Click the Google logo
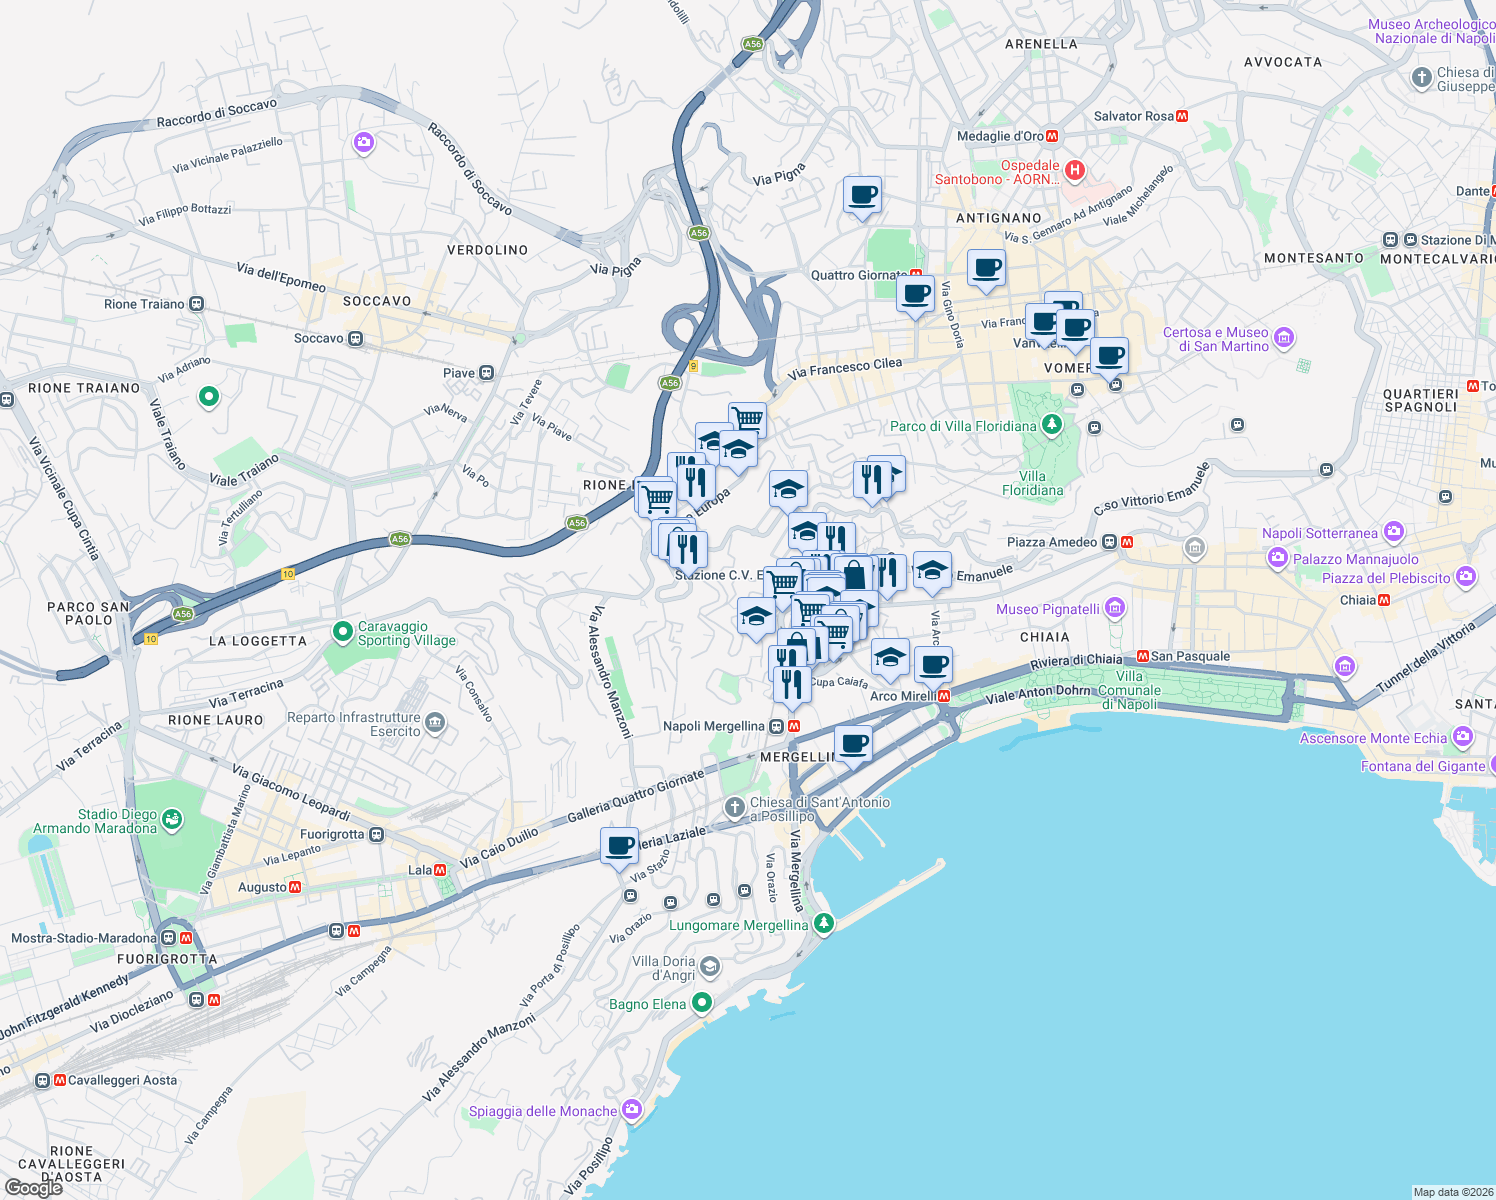Viewport: 1496px width, 1200px height. tap(33, 1187)
